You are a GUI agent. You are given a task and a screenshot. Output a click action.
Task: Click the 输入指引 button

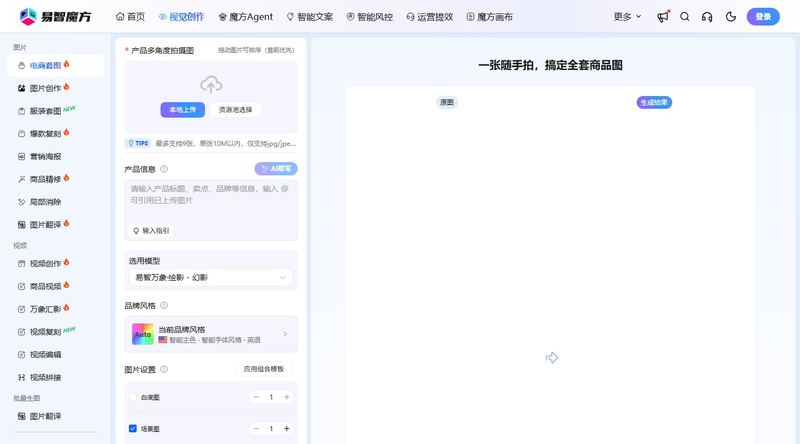click(151, 231)
